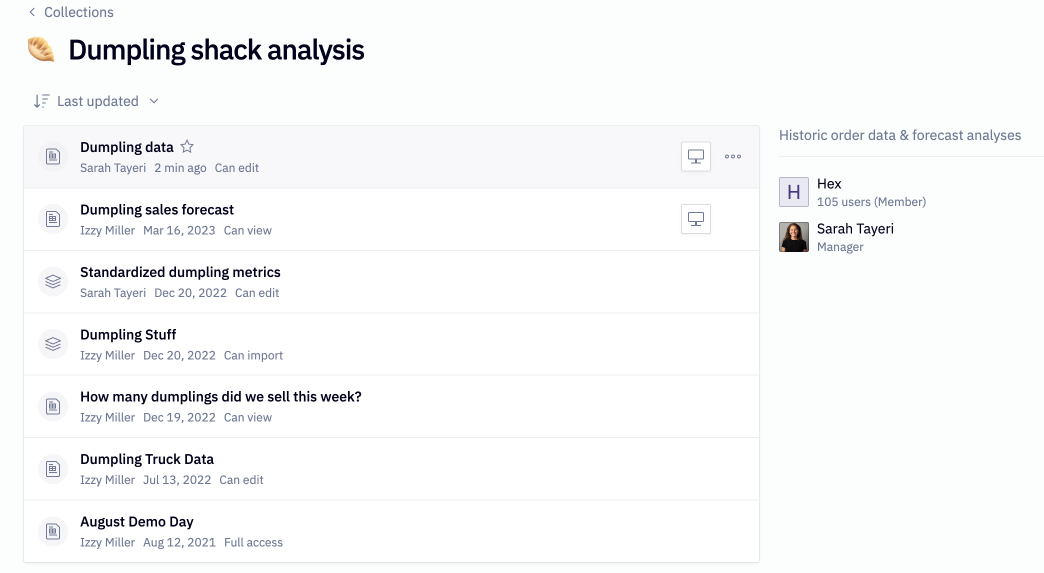Click component icon beside Standardized dumpling metrics
This screenshot has height=573, width=1044.
coord(53,282)
